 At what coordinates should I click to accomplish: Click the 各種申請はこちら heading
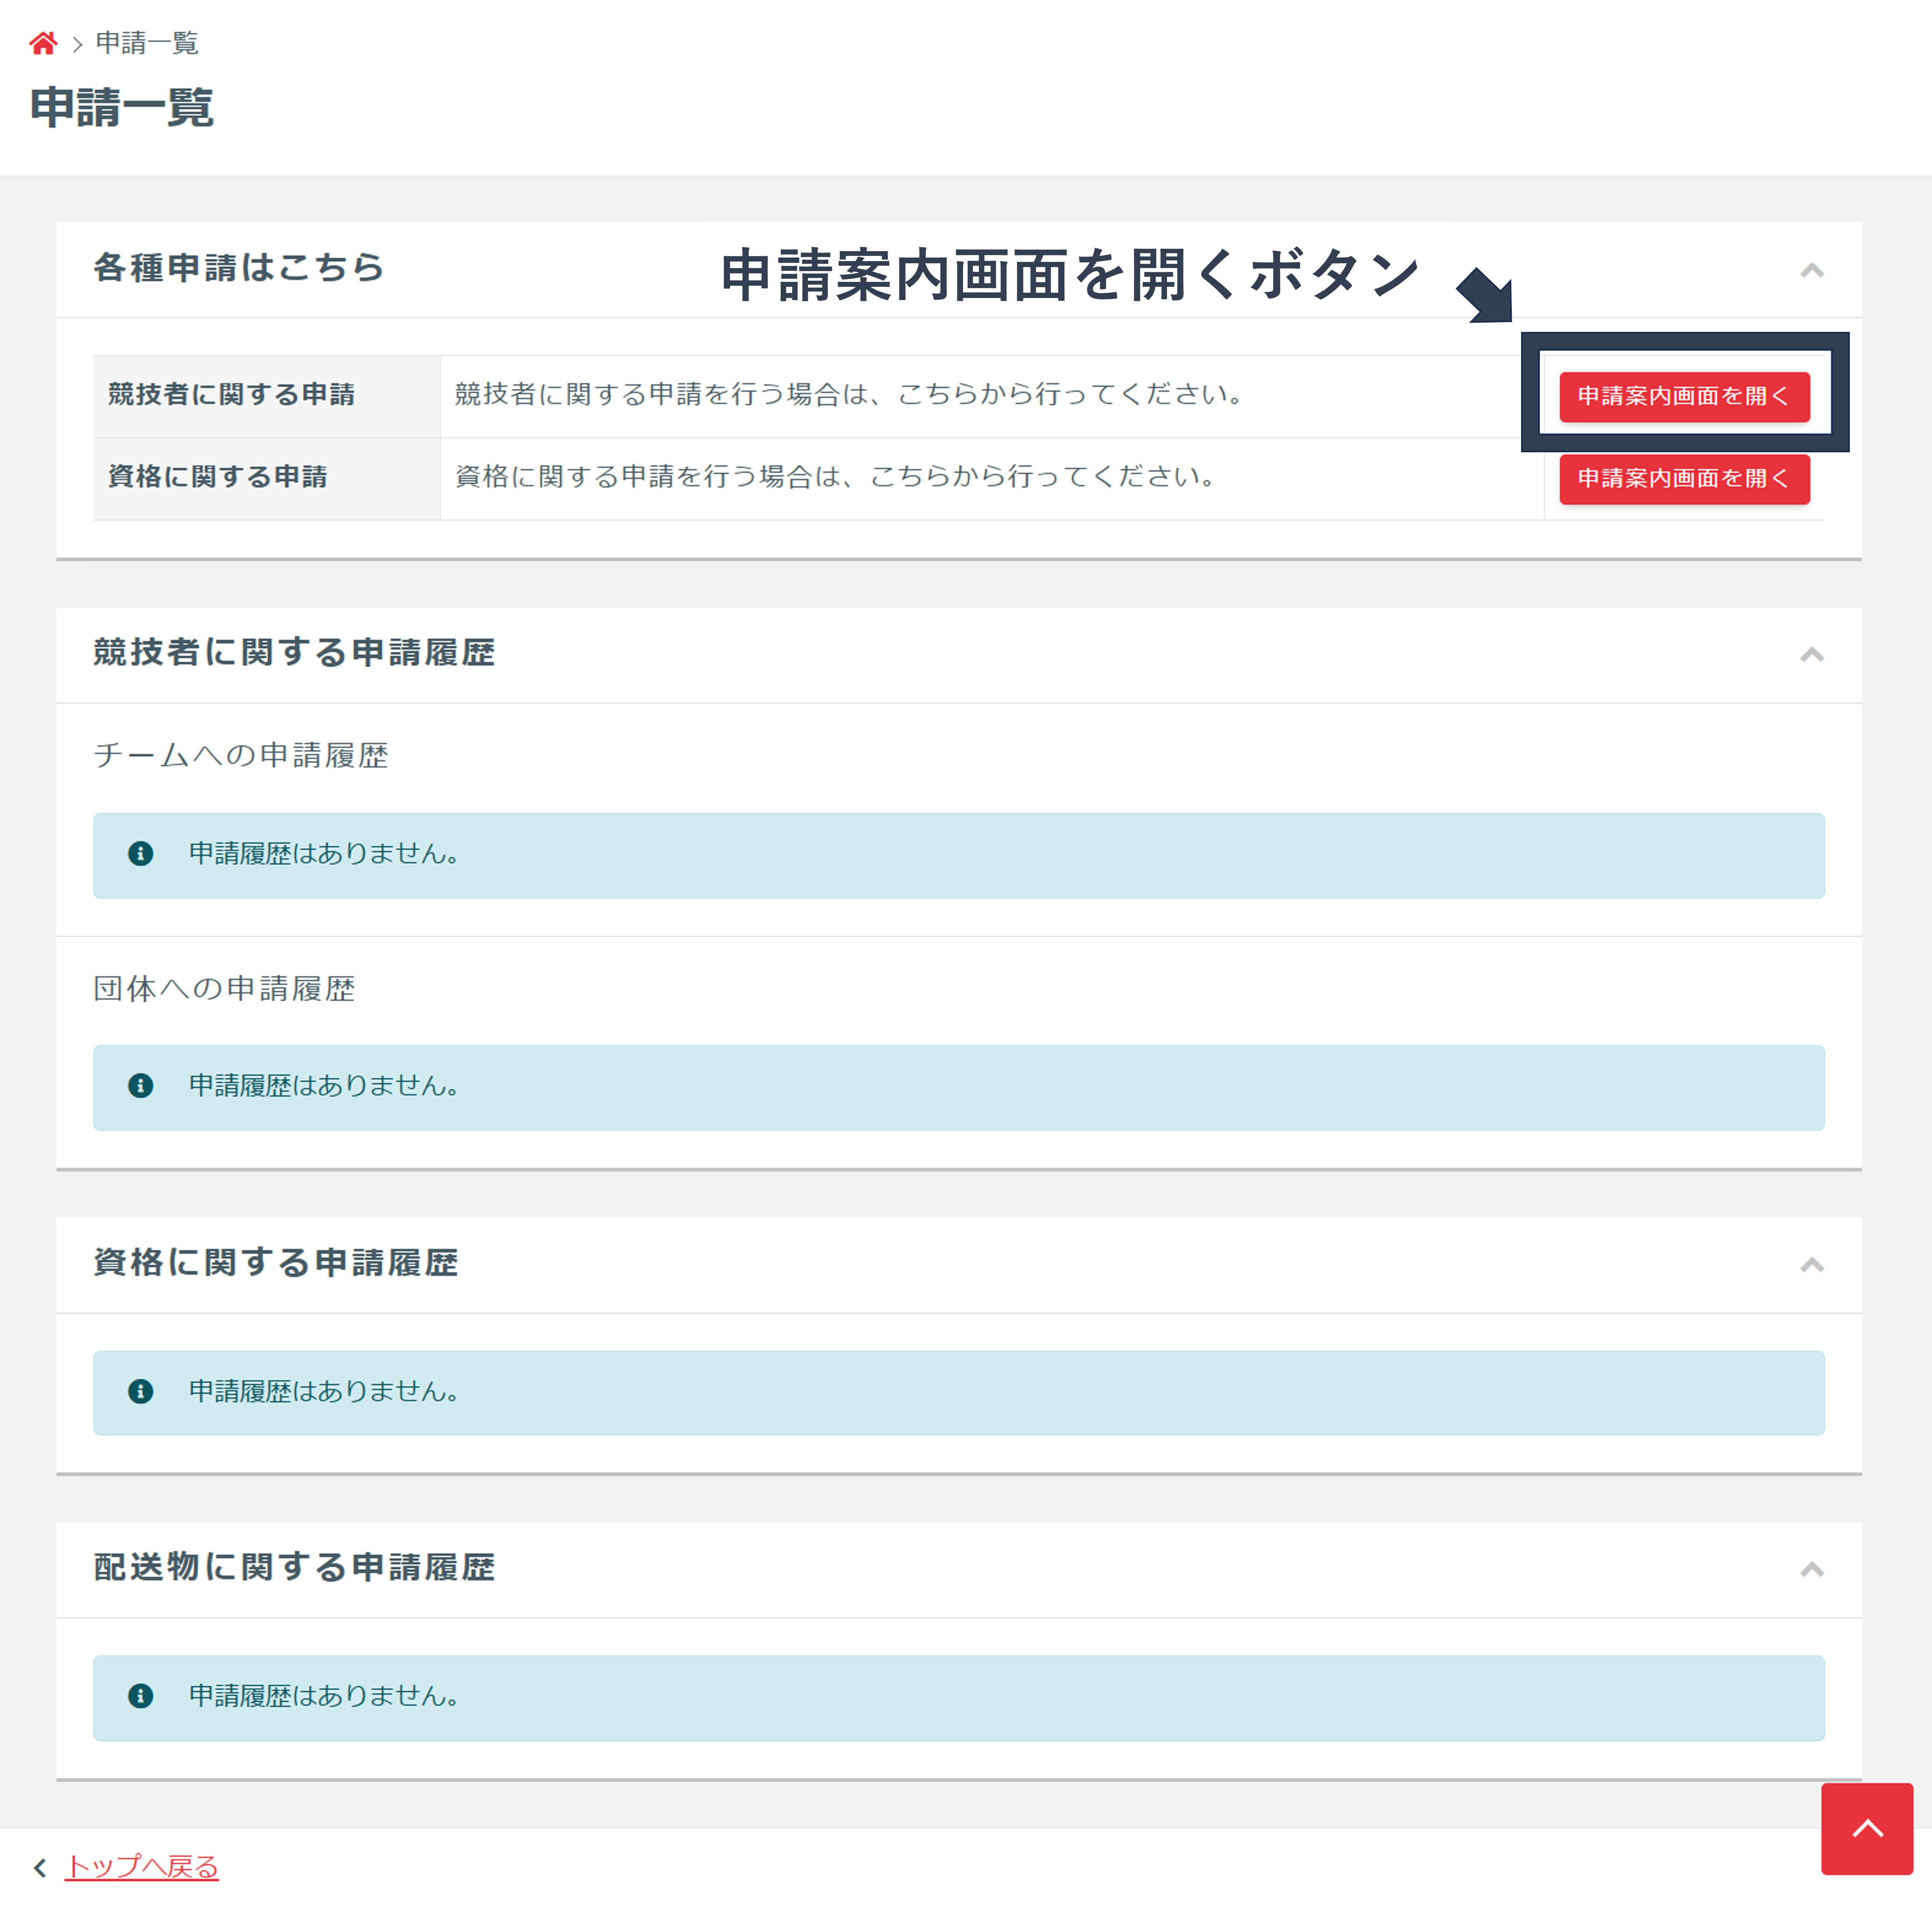(x=239, y=268)
